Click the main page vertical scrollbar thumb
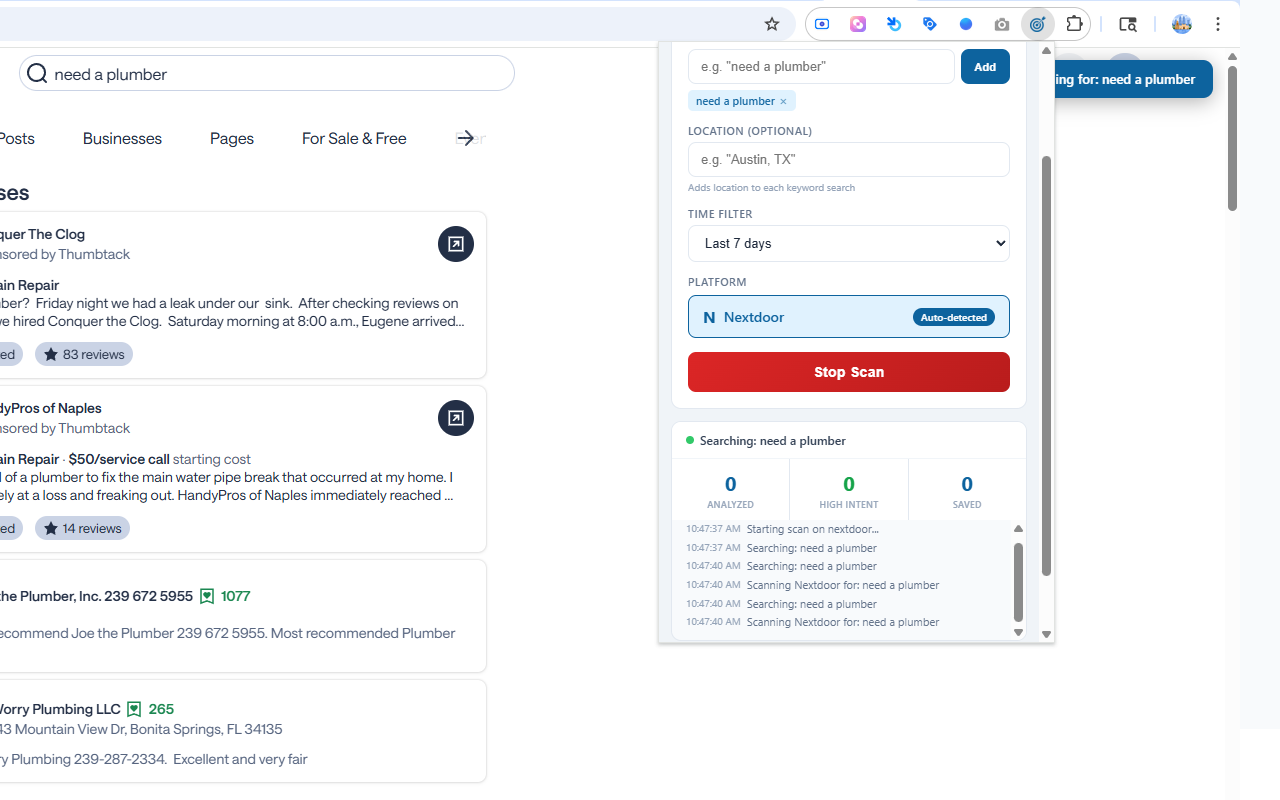The height and width of the screenshot is (800, 1280). [x=1233, y=138]
